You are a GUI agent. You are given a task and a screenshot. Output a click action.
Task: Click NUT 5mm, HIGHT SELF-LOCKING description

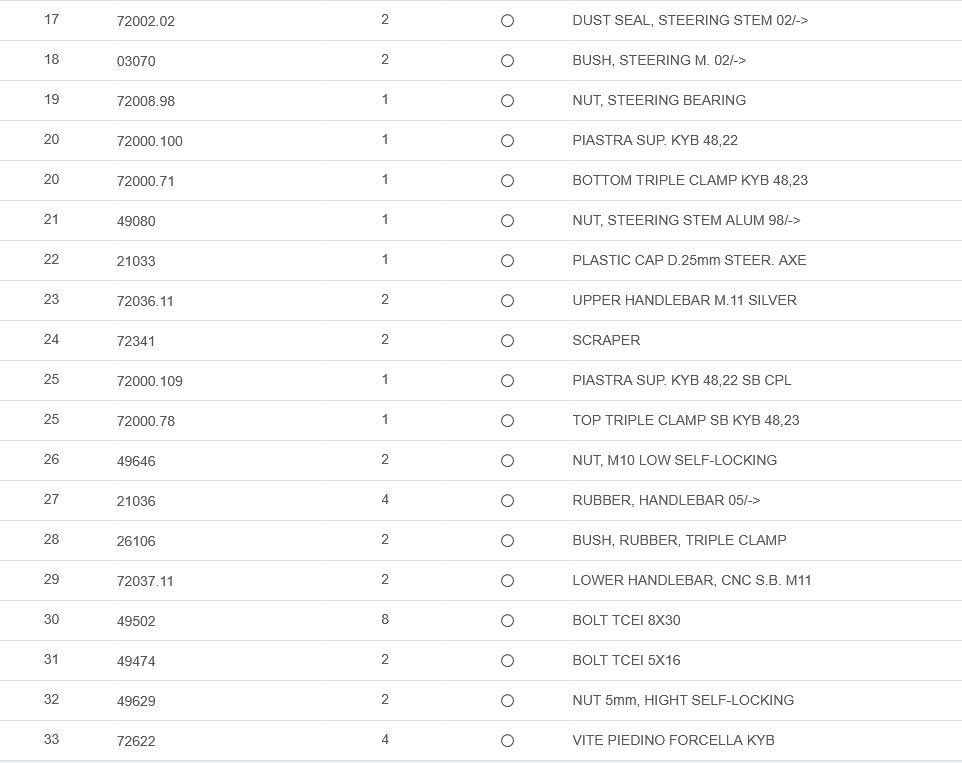click(683, 700)
